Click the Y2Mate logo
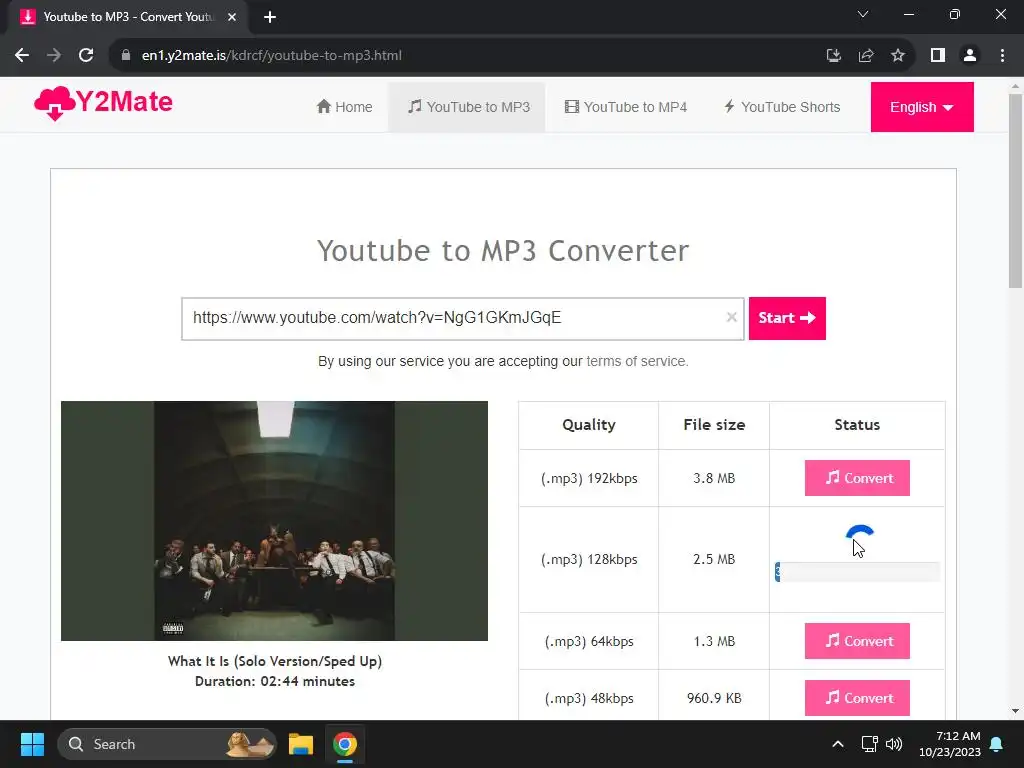Screen dimensions: 1024x768 [x=103, y=103]
